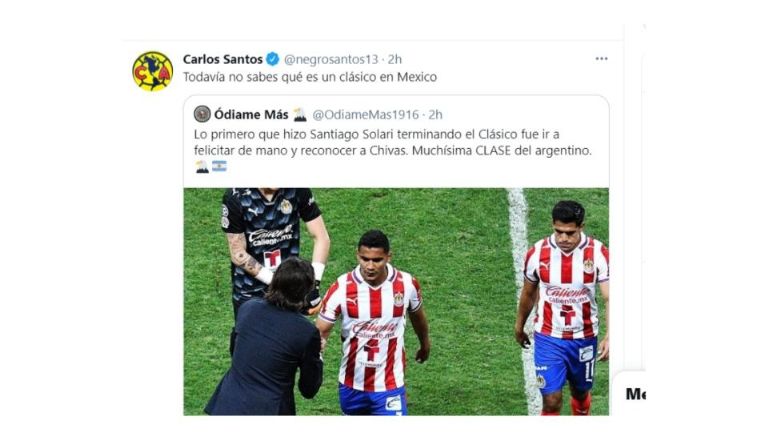This screenshot has width=768, height=432.
Task: Click the 2h timestamp on the quoted tweet
Action: pos(435,115)
